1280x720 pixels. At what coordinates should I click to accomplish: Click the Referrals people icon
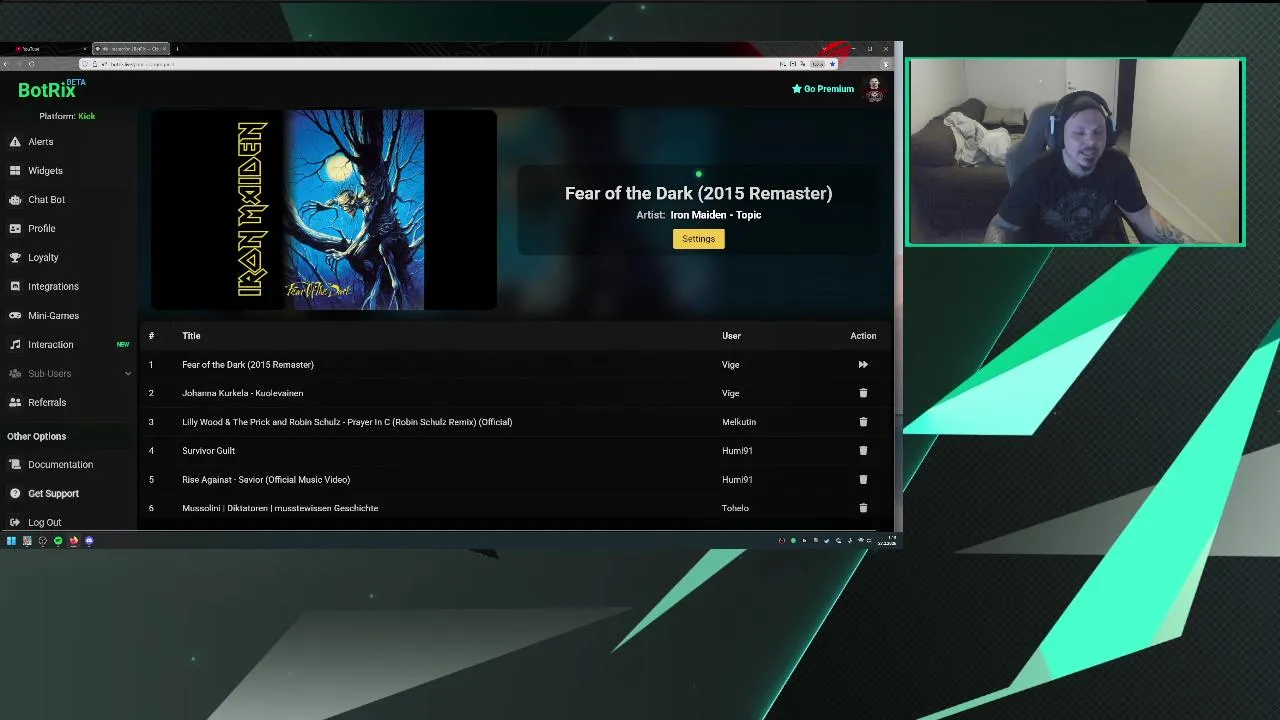[x=15, y=403]
